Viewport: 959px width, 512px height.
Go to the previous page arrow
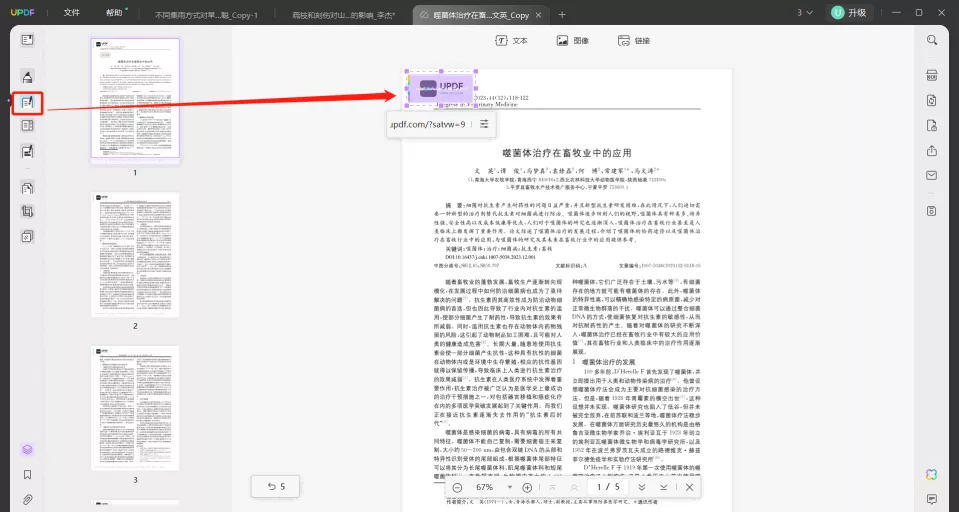tap(574, 488)
